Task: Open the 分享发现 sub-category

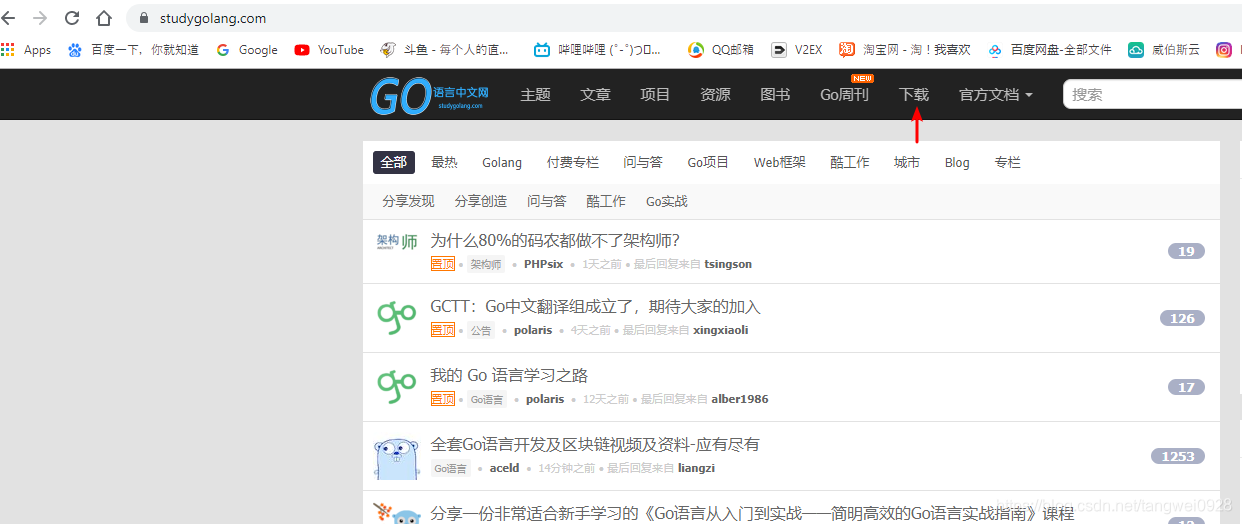Action: (x=408, y=201)
